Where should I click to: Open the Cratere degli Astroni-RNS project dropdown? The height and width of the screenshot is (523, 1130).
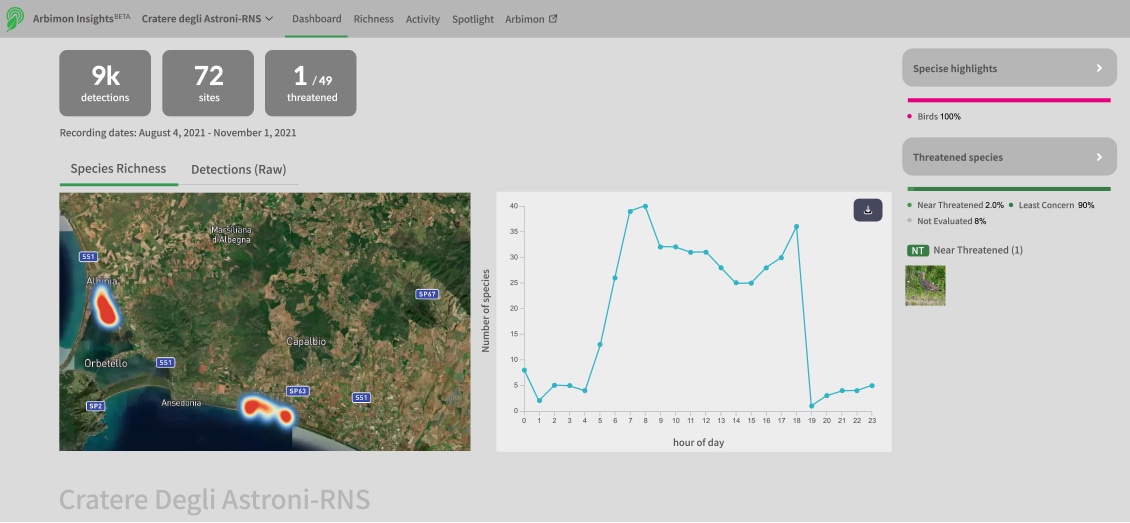[x=208, y=19]
